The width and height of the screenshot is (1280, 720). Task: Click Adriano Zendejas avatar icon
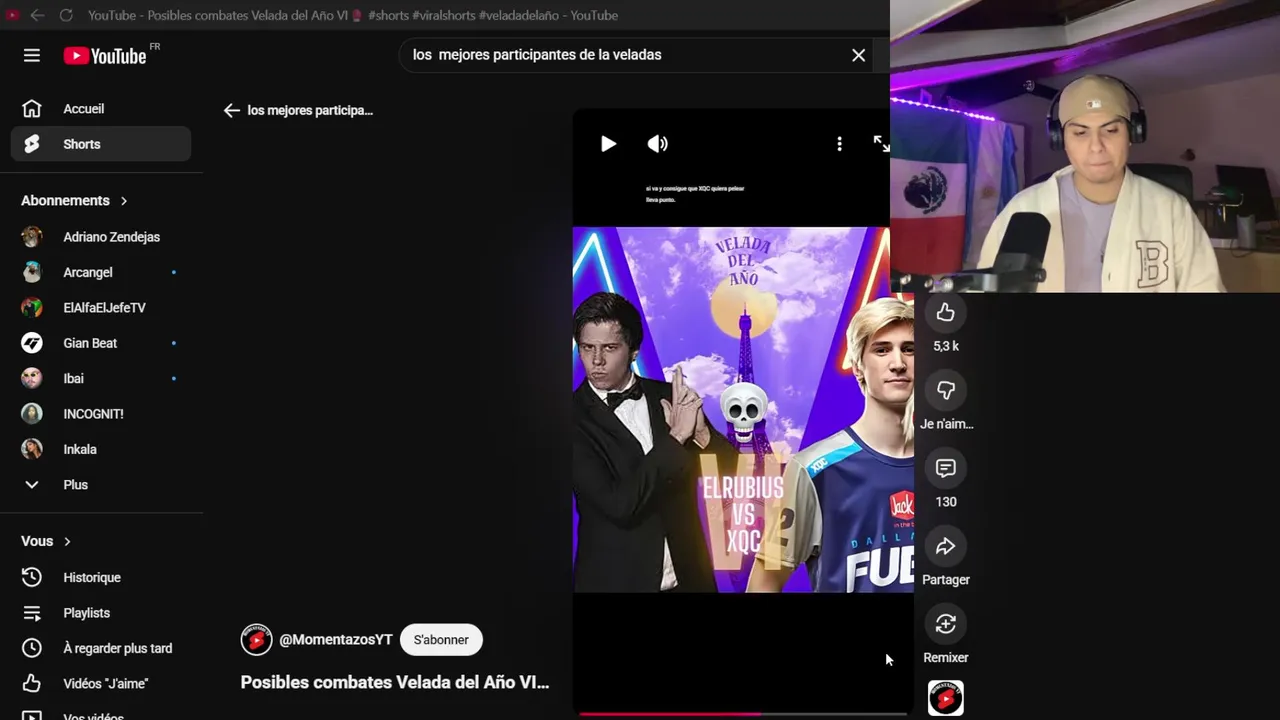(32, 237)
